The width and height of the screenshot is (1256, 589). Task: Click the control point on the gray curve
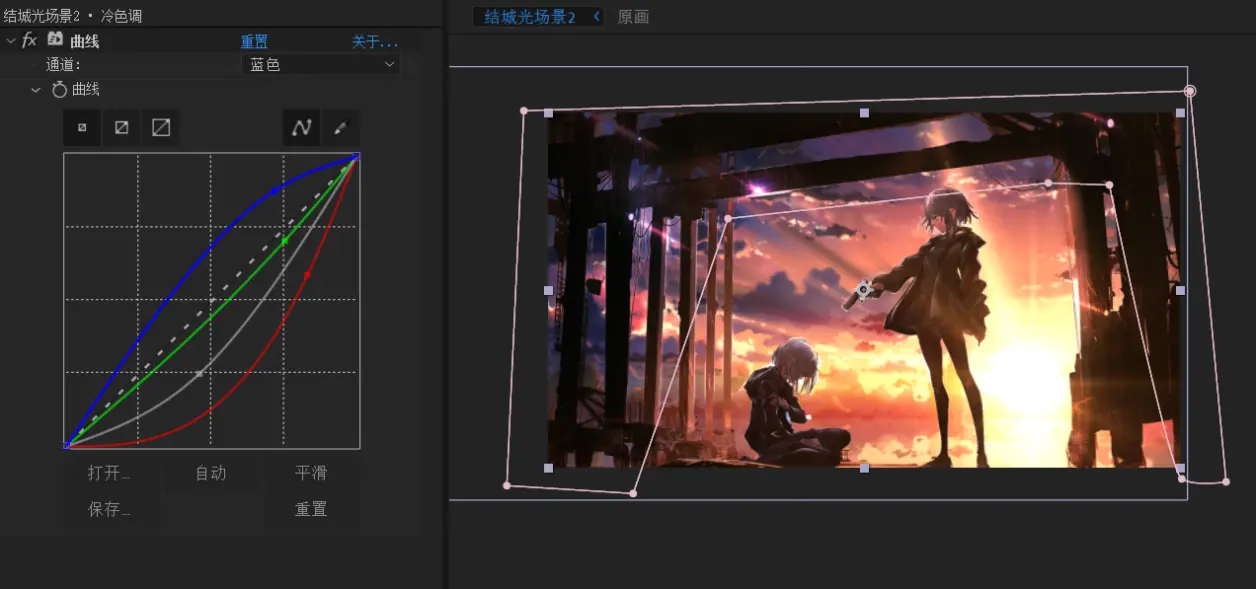pyautogui.click(x=199, y=374)
